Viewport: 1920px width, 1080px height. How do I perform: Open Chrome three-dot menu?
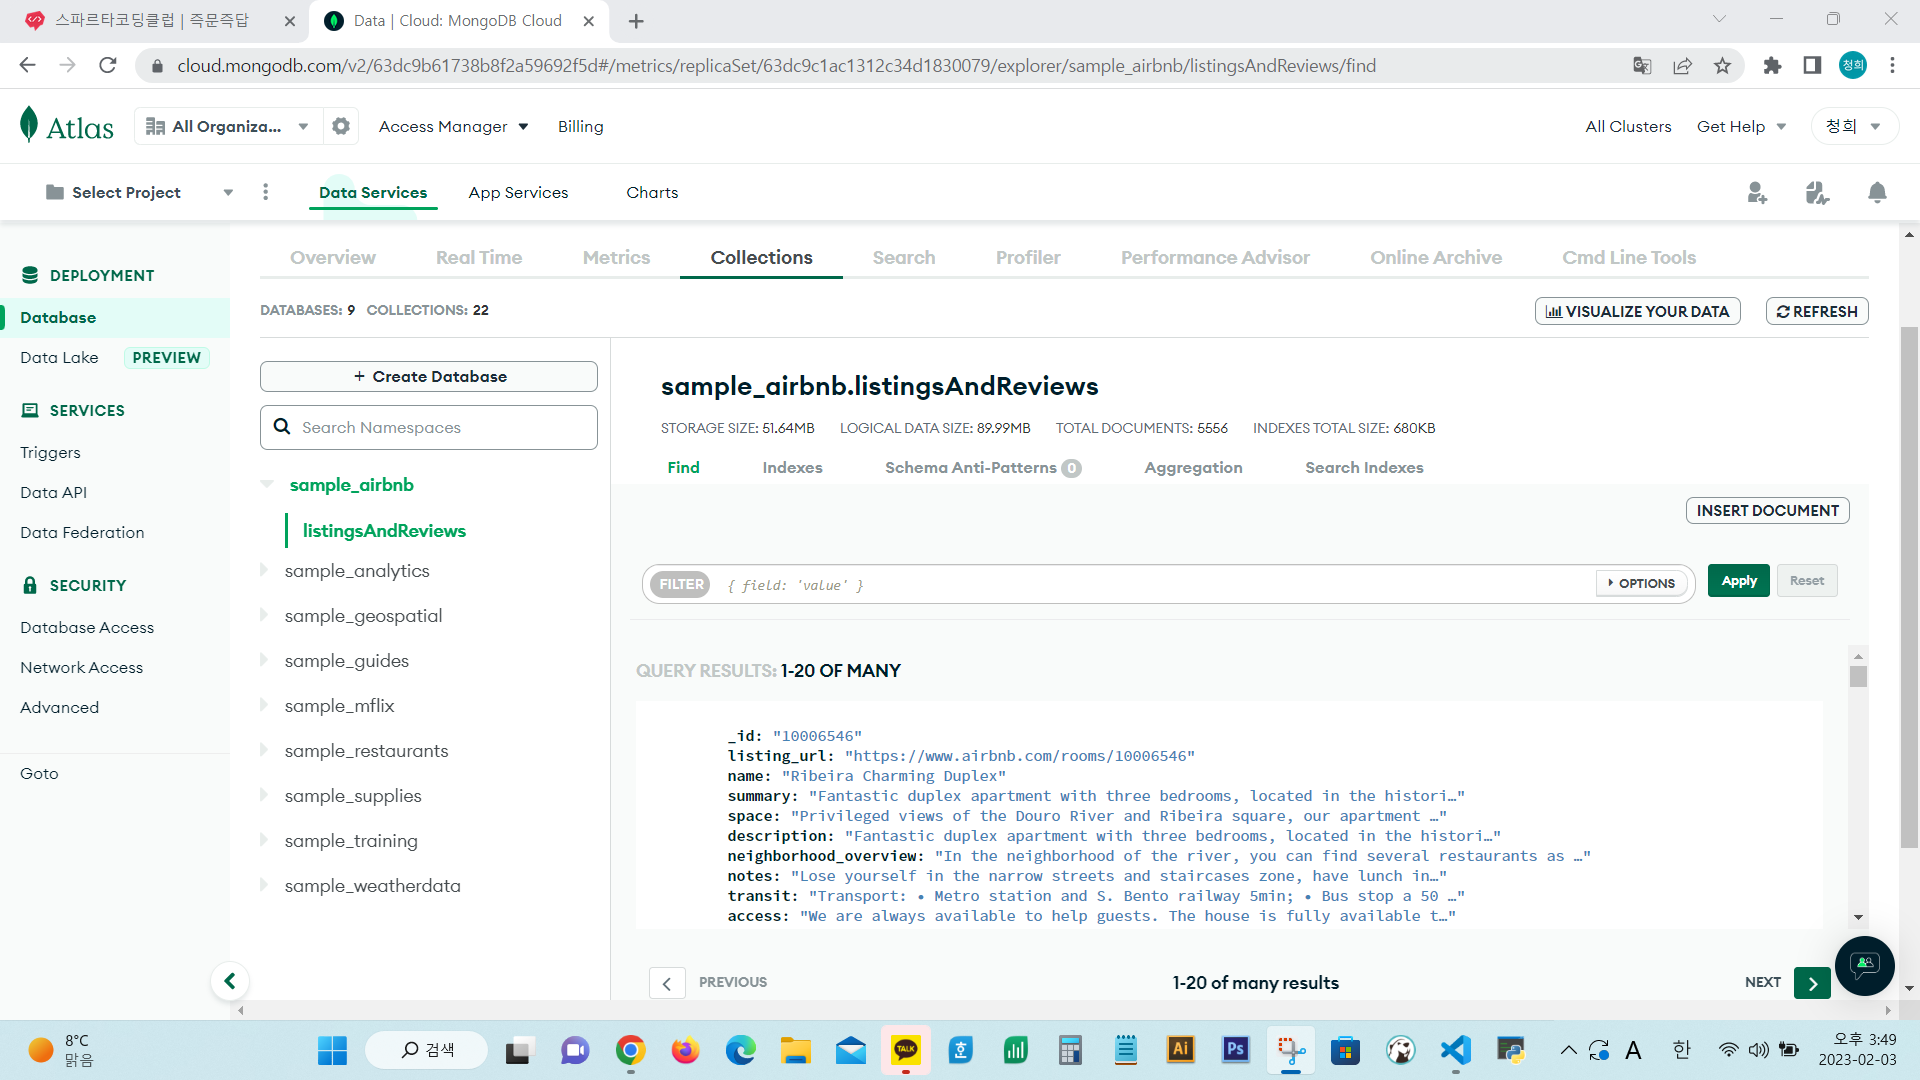pos(1892,65)
